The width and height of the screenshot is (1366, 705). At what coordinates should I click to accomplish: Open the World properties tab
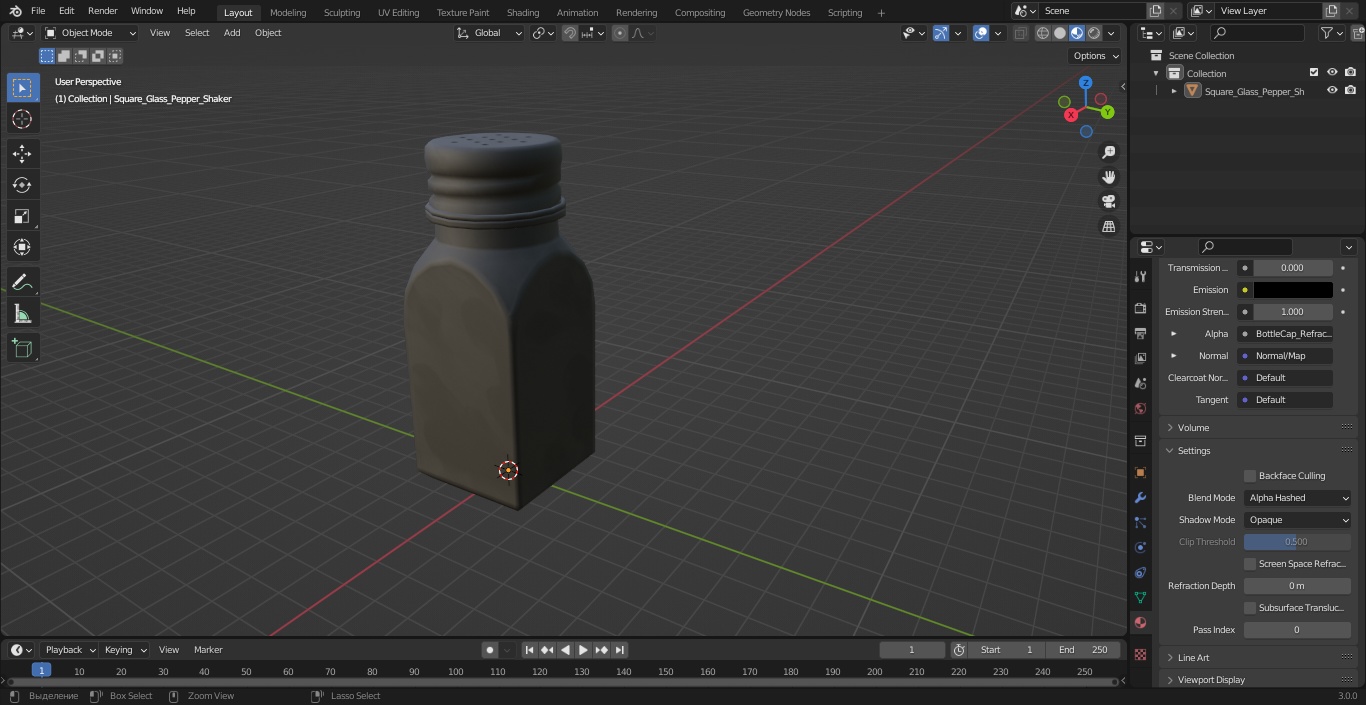[1140, 408]
